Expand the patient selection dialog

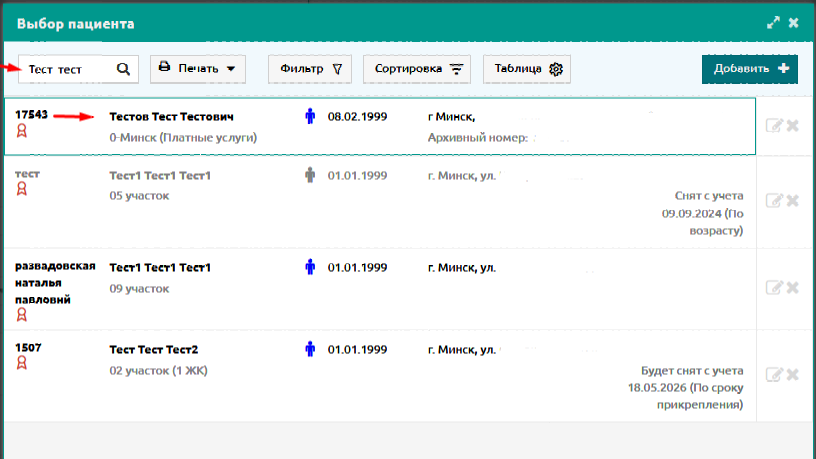tap(773, 23)
